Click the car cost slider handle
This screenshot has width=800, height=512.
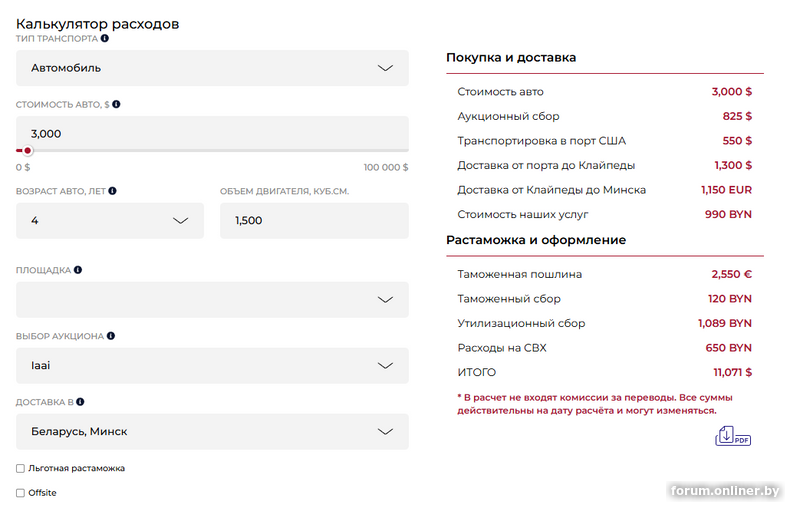[28, 151]
